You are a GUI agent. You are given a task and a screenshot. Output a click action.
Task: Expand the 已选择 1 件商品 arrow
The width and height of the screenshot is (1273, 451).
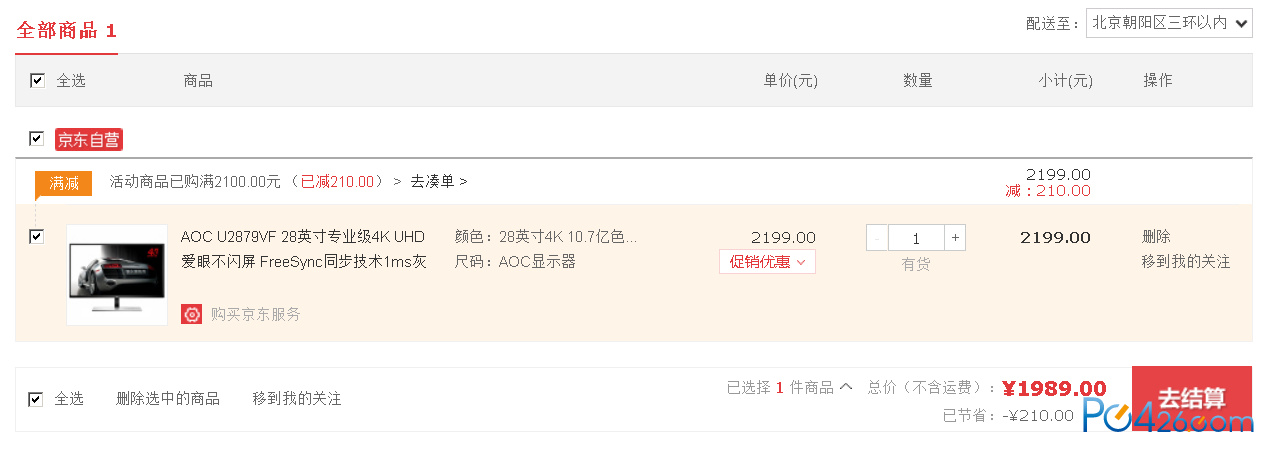click(x=846, y=387)
